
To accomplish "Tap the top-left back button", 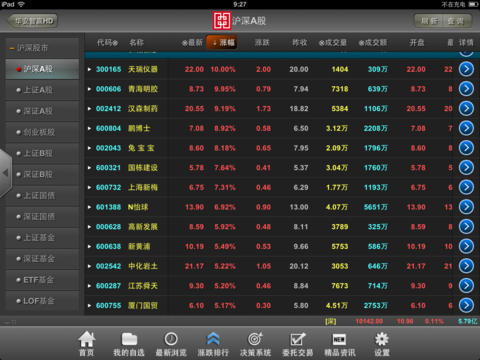I will point(33,21).
